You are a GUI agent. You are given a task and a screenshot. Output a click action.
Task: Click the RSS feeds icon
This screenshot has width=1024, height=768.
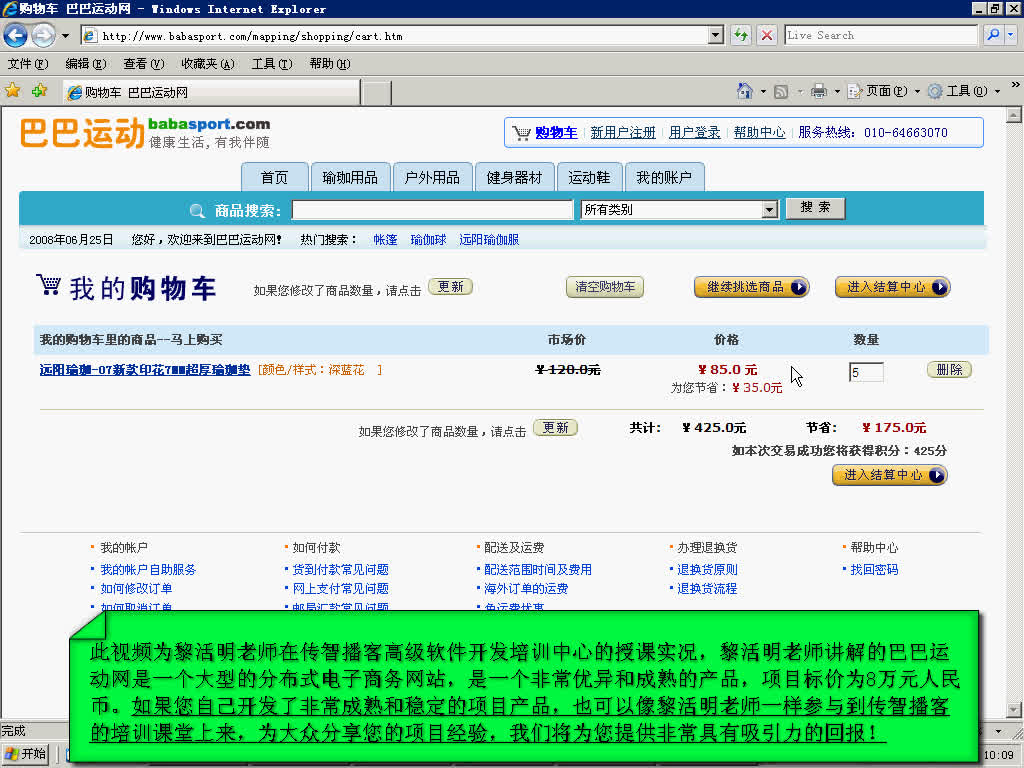(x=779, y=90)
